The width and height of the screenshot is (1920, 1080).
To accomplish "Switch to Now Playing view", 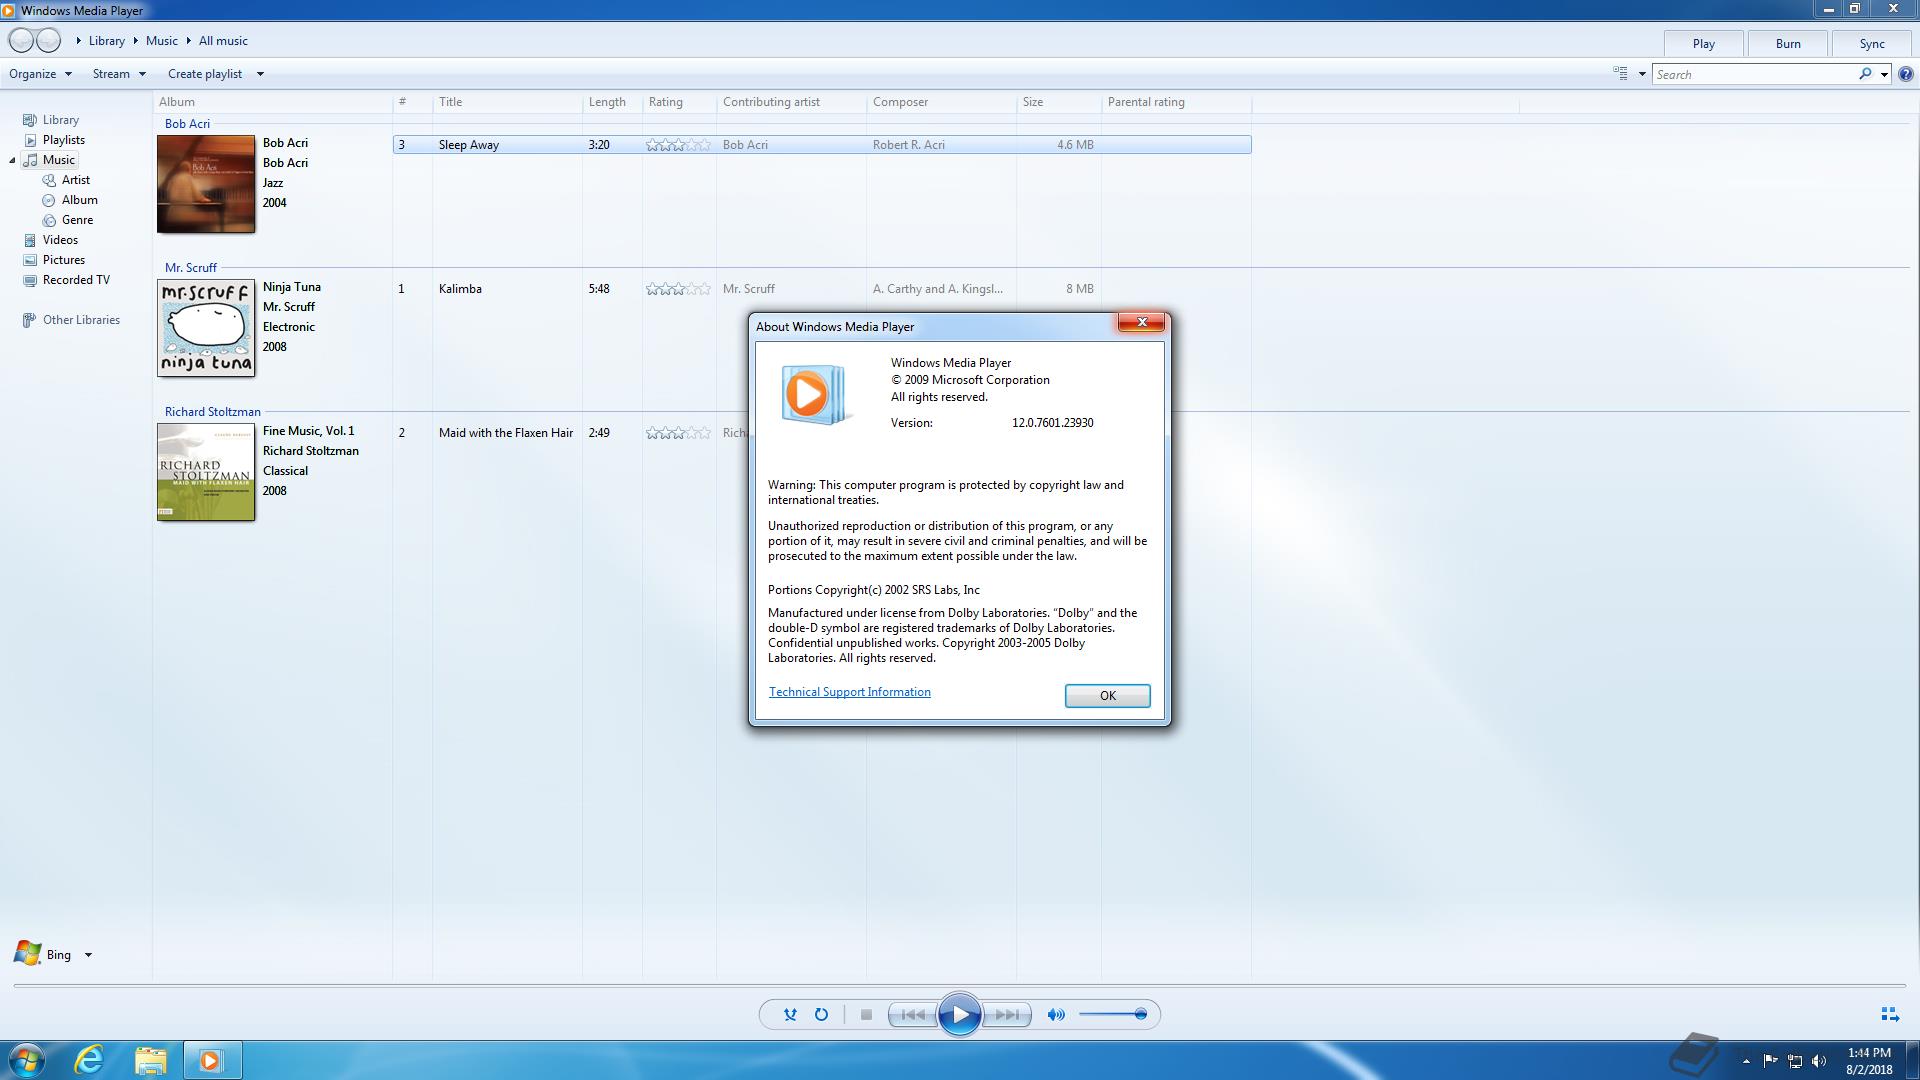I will 1889,1014.
